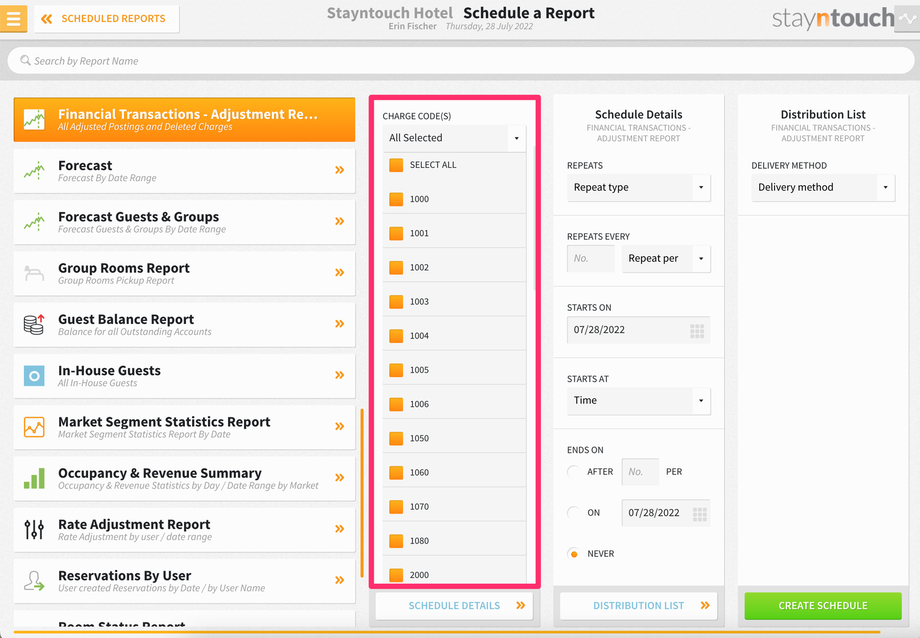Click the Repeats Every number field
This screenshot has height=638, width=920.
590,259
